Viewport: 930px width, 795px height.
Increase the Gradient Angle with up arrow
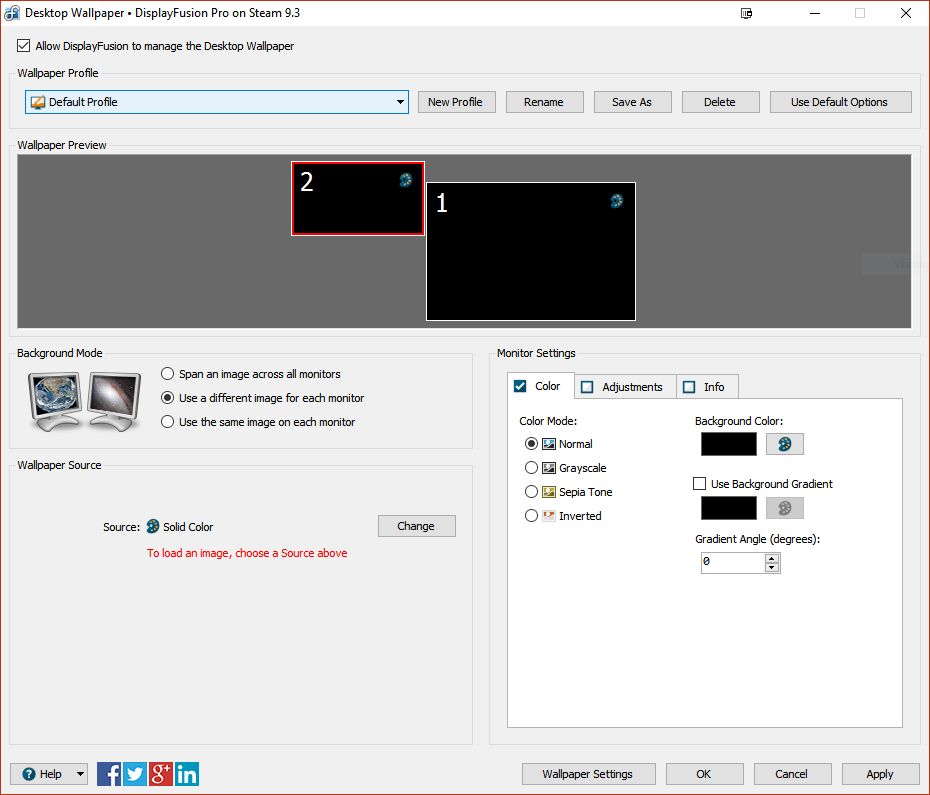[x=771, y=558]
